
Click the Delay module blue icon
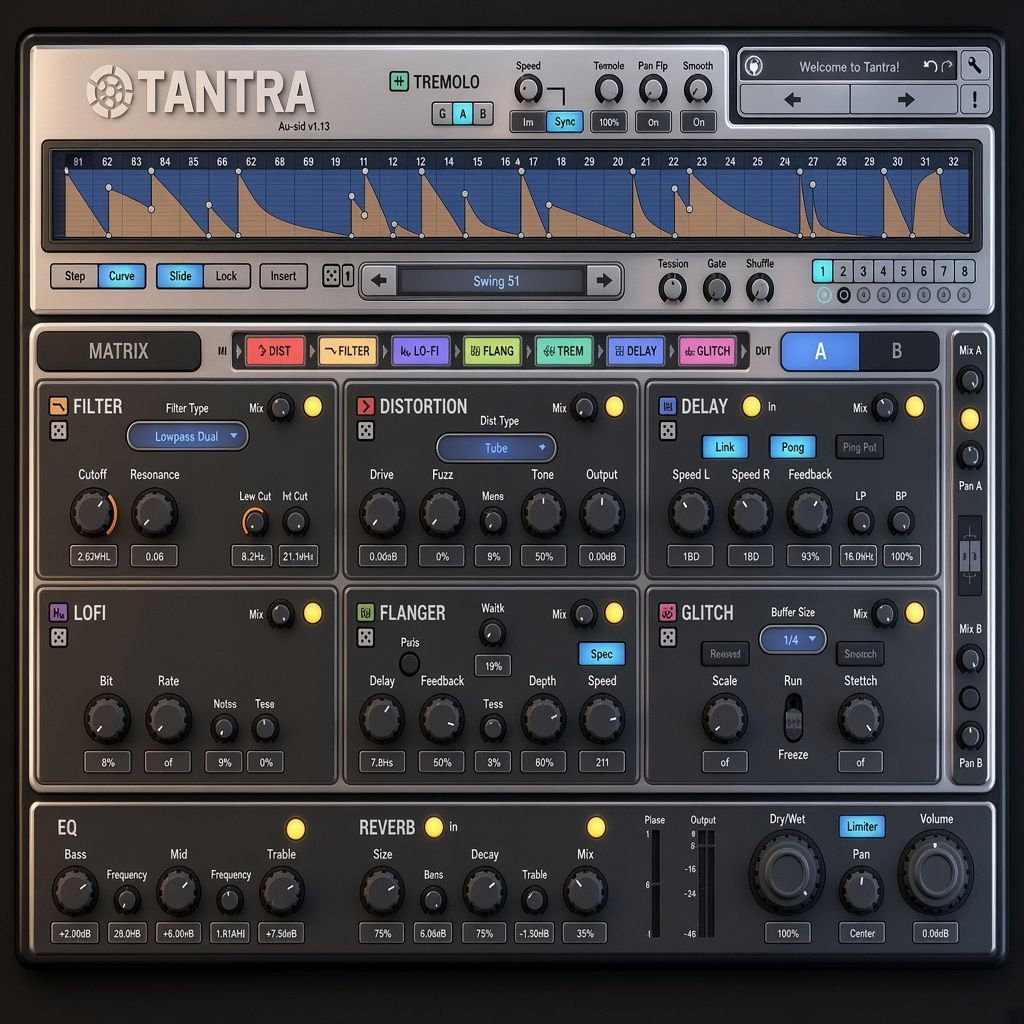point(667,406)
